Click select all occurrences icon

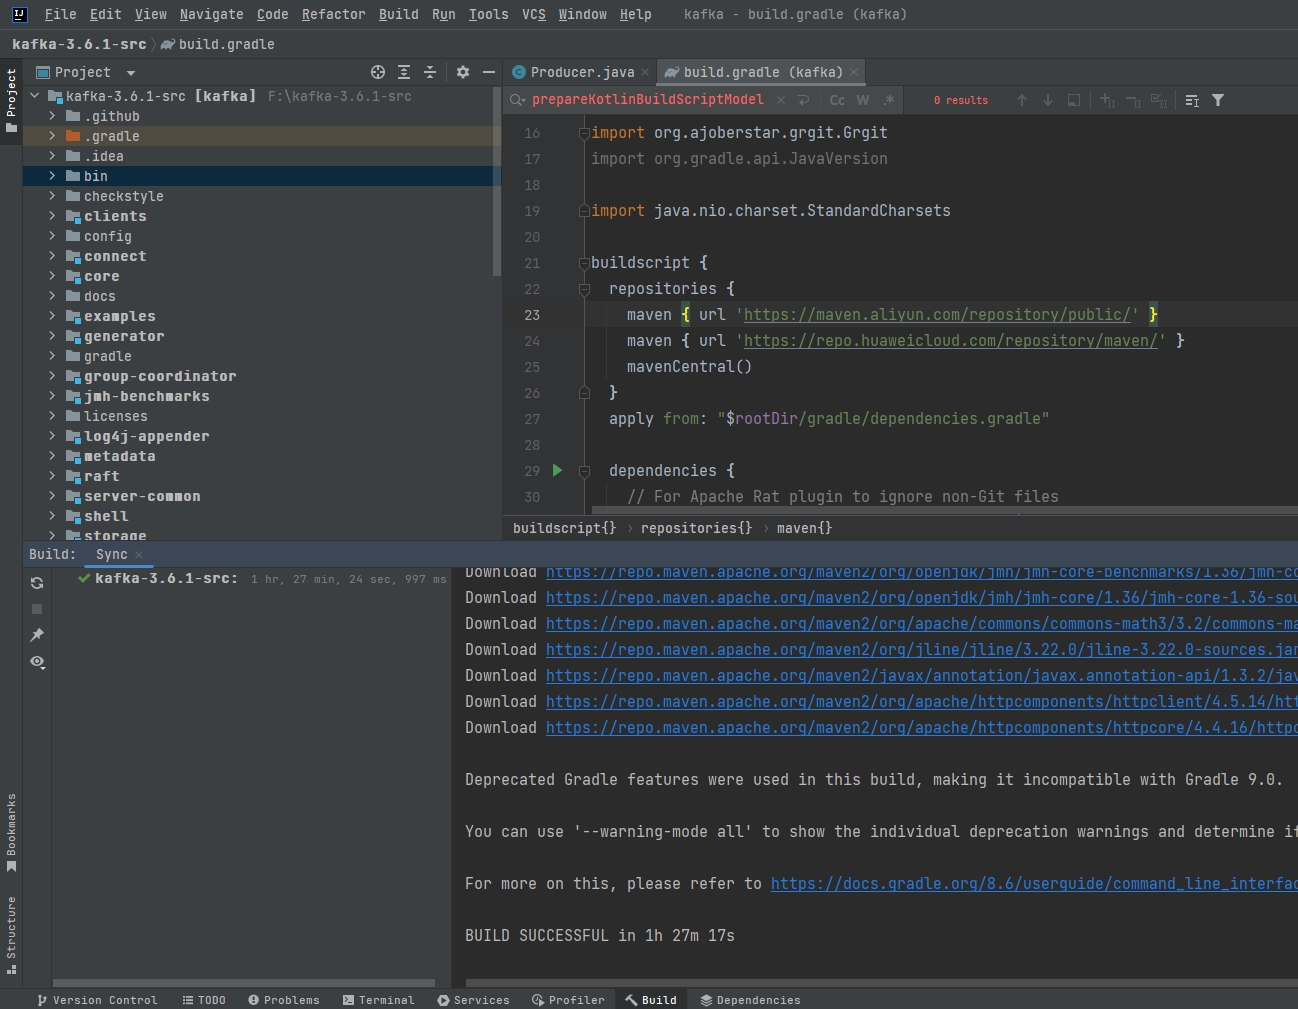[x=1159, y=100]
